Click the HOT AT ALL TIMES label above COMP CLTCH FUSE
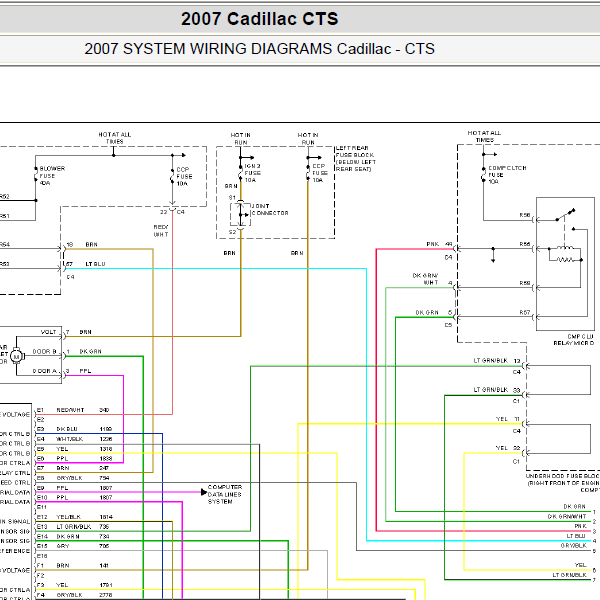Viewport: 600px width, 600px height. coord(484,136)
